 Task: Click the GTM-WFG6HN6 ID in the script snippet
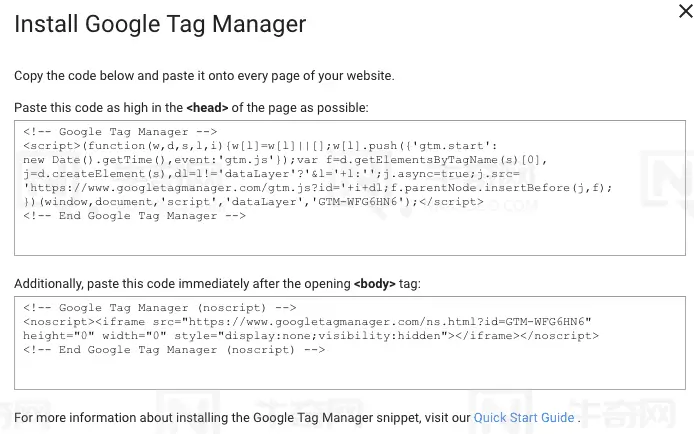pyautogui.click(x=358, y=202)
